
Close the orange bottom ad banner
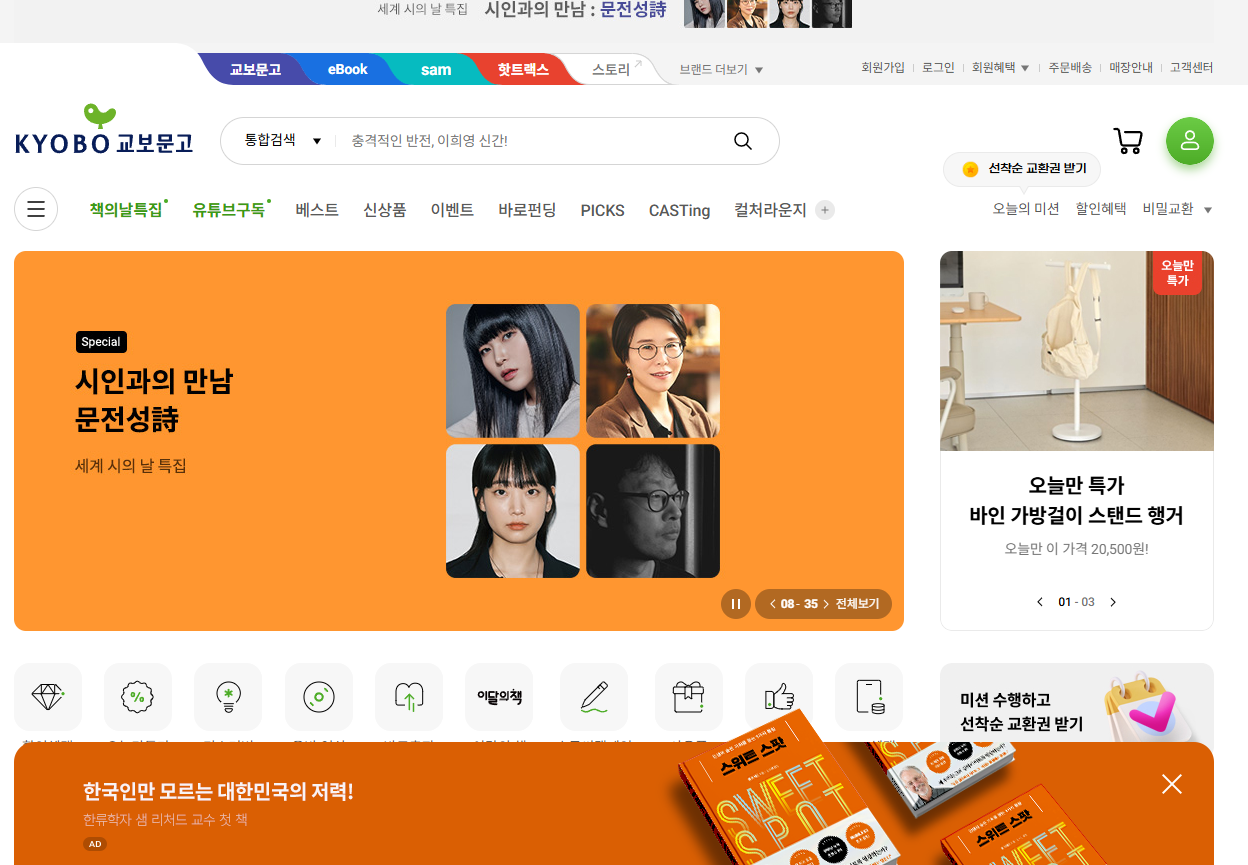tap(1172, 784)
